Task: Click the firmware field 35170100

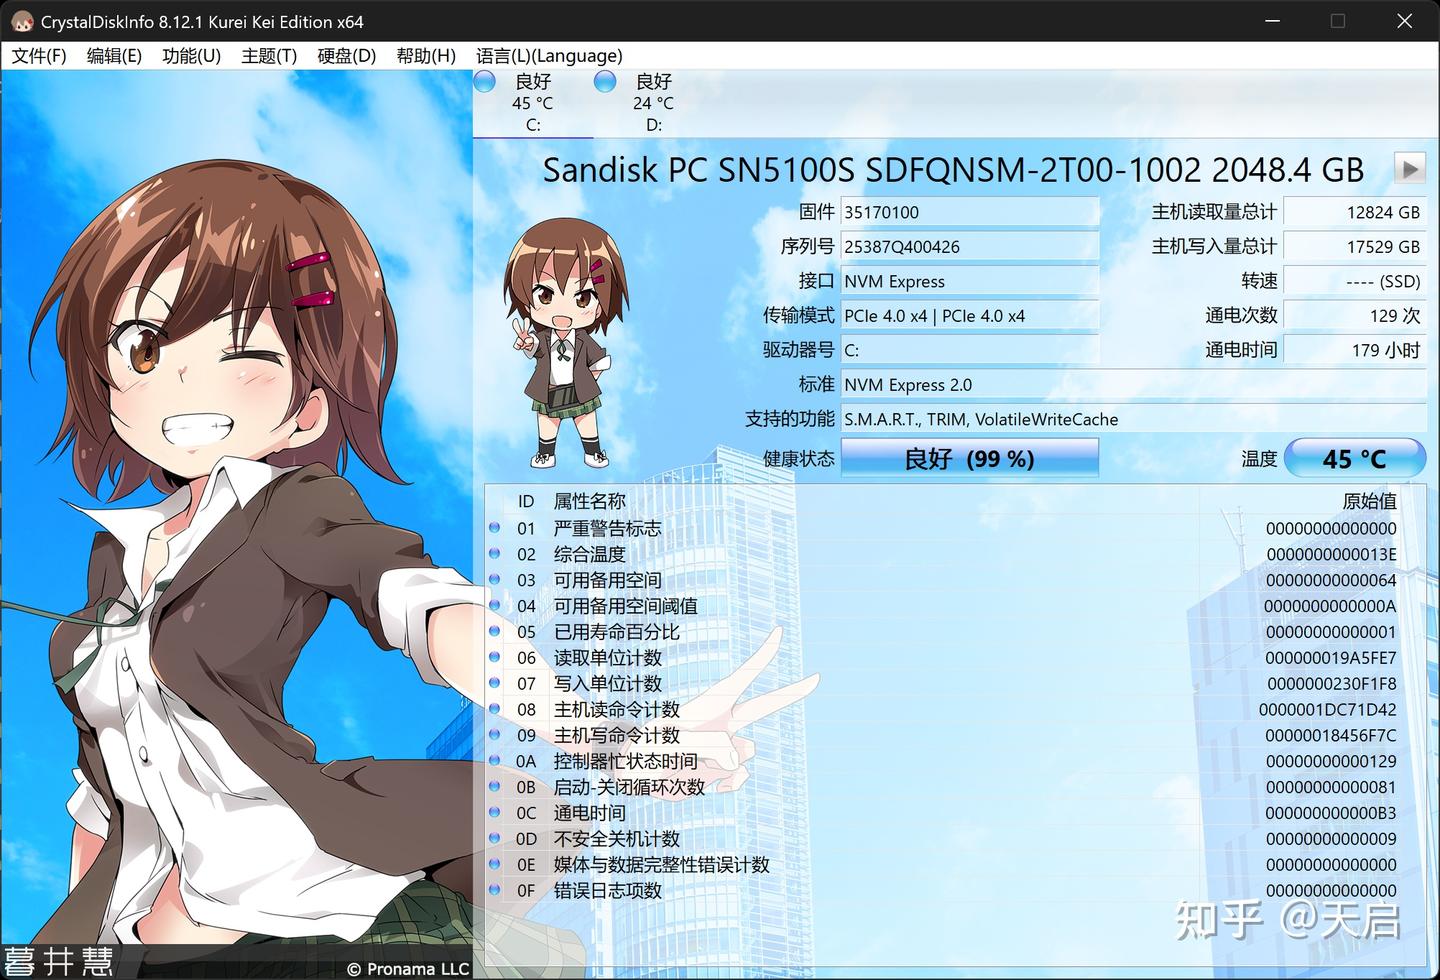Action: (969, 212)
